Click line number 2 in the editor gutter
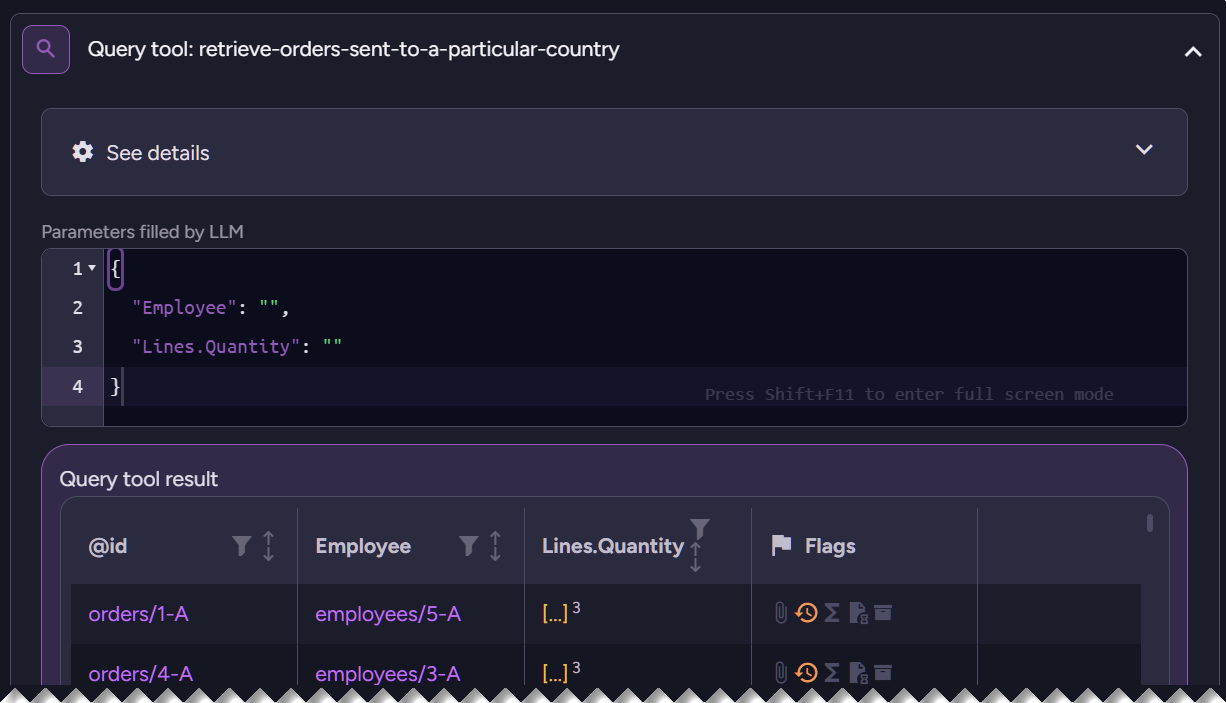Screen dimensions: 1226x703 (x=78, y=308)
